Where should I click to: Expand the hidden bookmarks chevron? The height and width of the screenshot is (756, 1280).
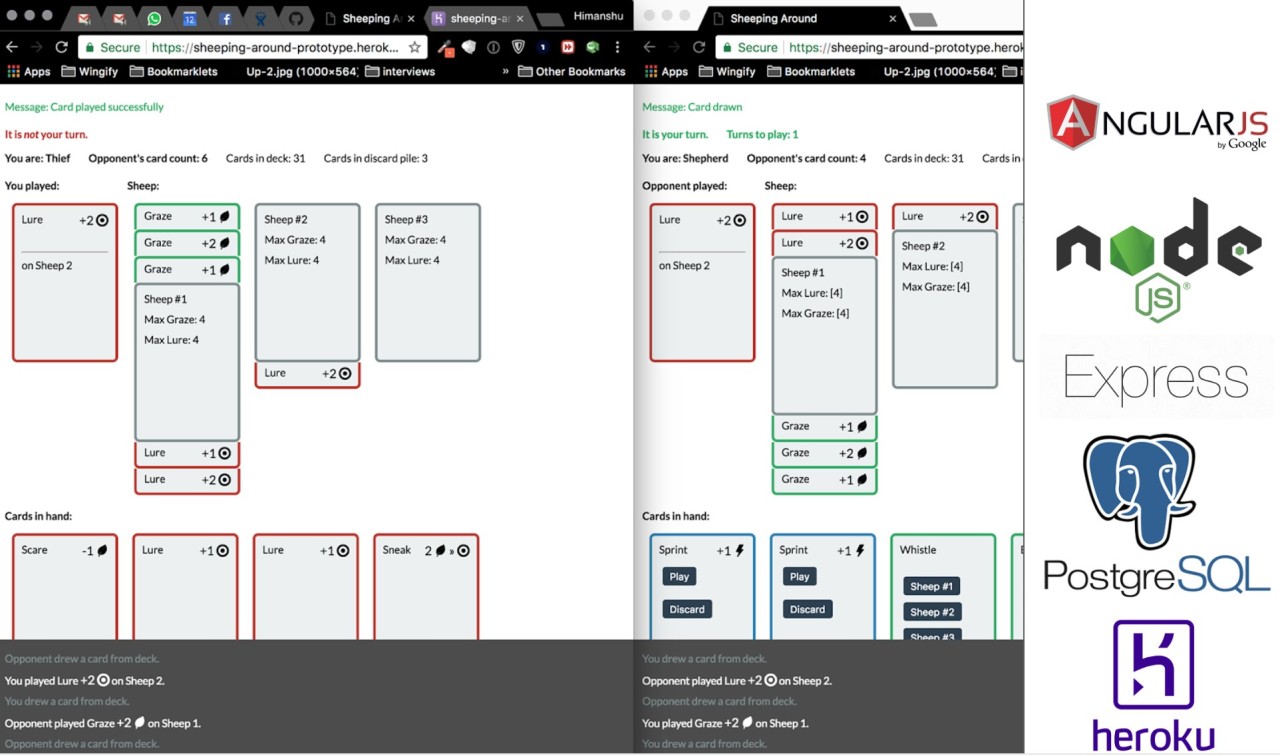pos(506,72)
